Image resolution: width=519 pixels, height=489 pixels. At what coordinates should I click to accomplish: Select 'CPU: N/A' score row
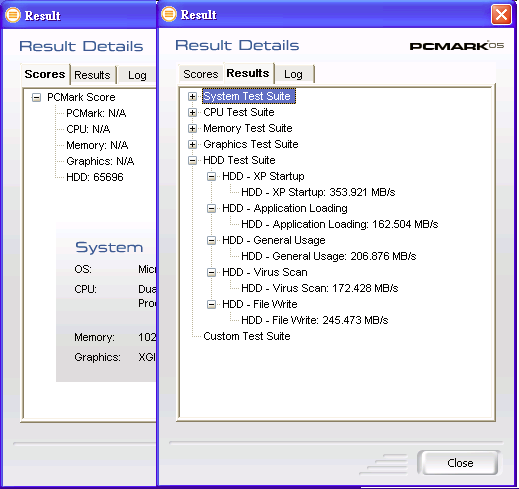click(88, 129)
